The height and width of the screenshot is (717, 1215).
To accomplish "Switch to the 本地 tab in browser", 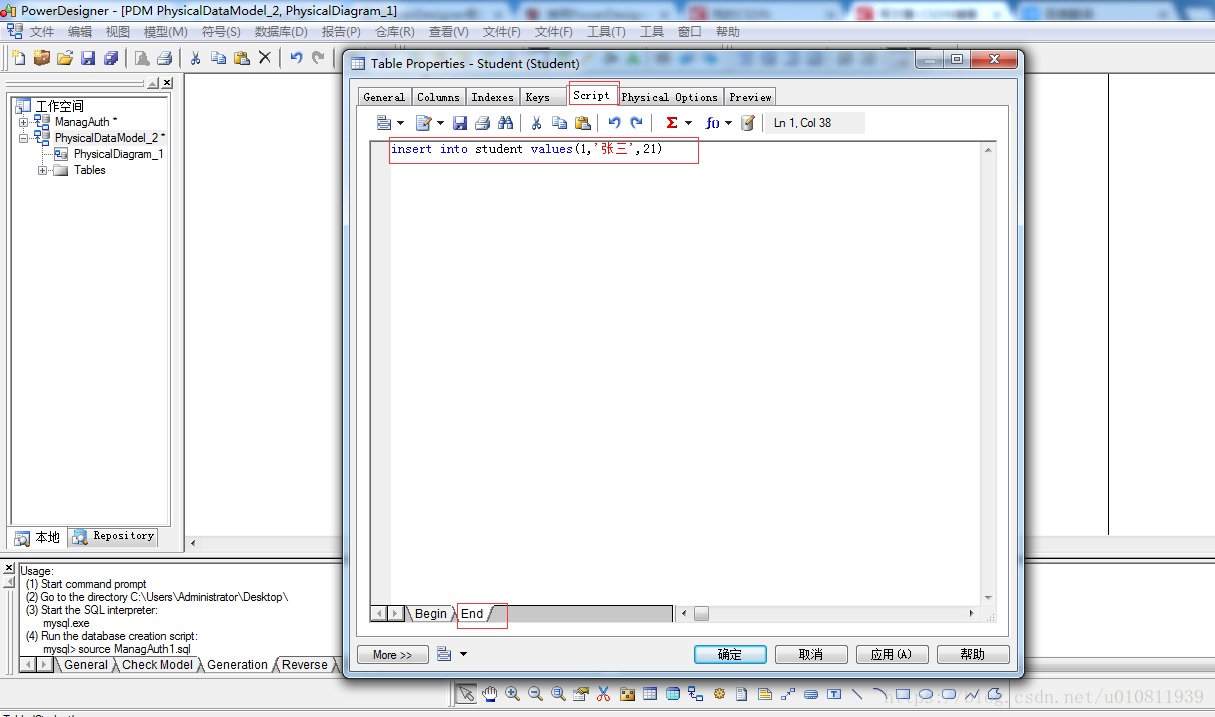I will pos(38,537).
